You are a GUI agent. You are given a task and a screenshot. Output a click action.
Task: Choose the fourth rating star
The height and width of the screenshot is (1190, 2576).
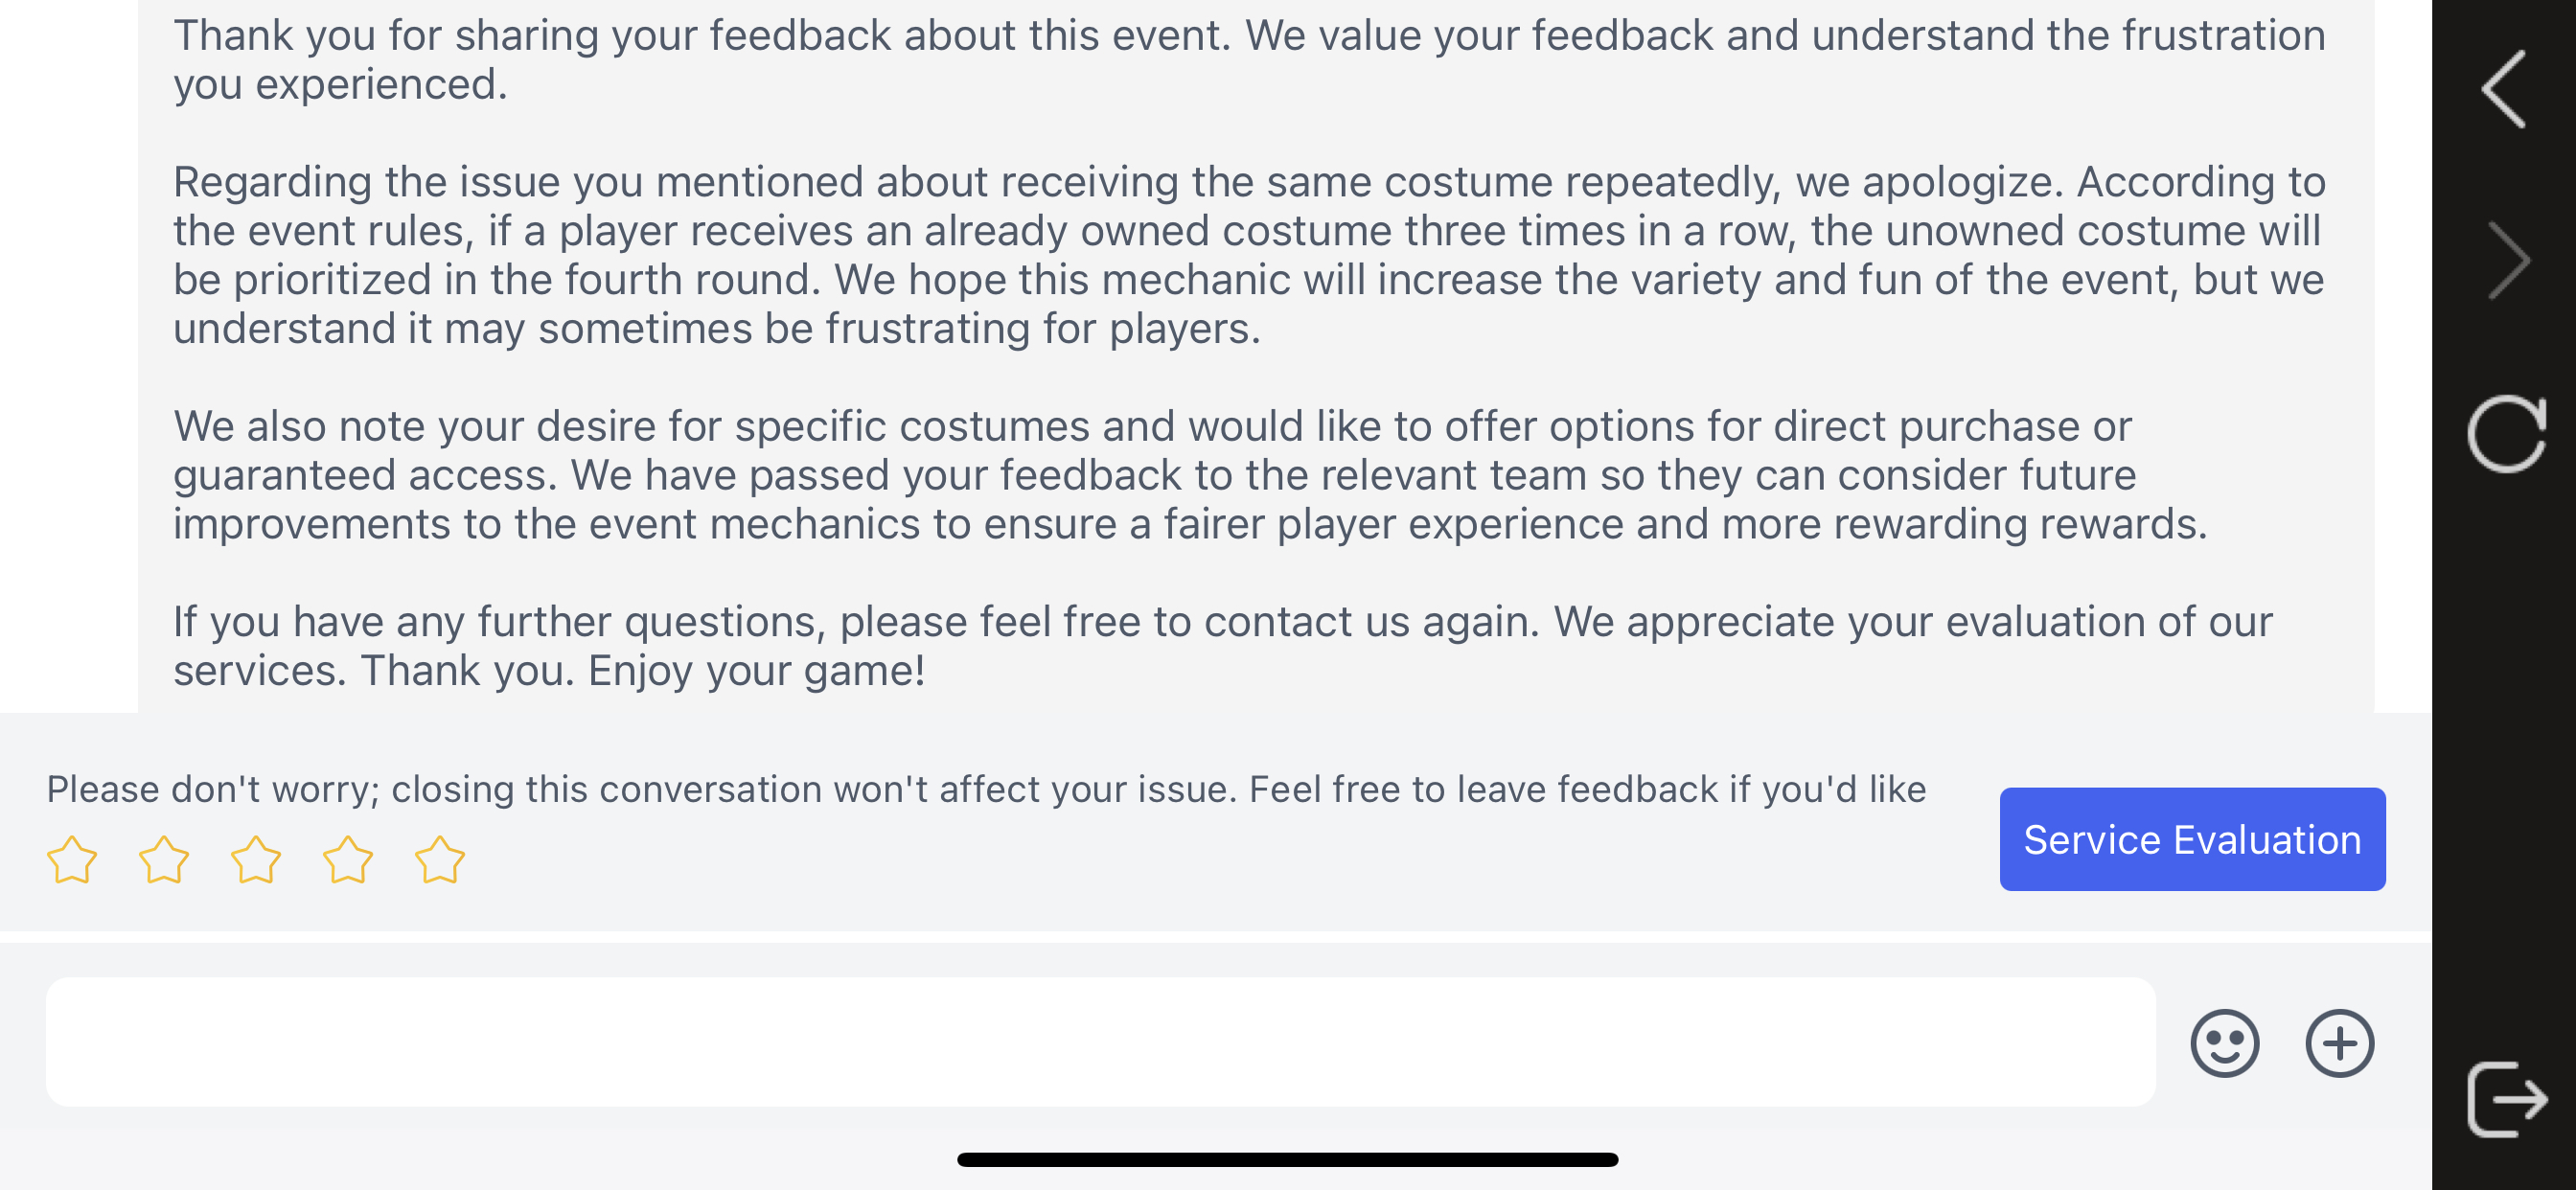(x=348, y=860)
